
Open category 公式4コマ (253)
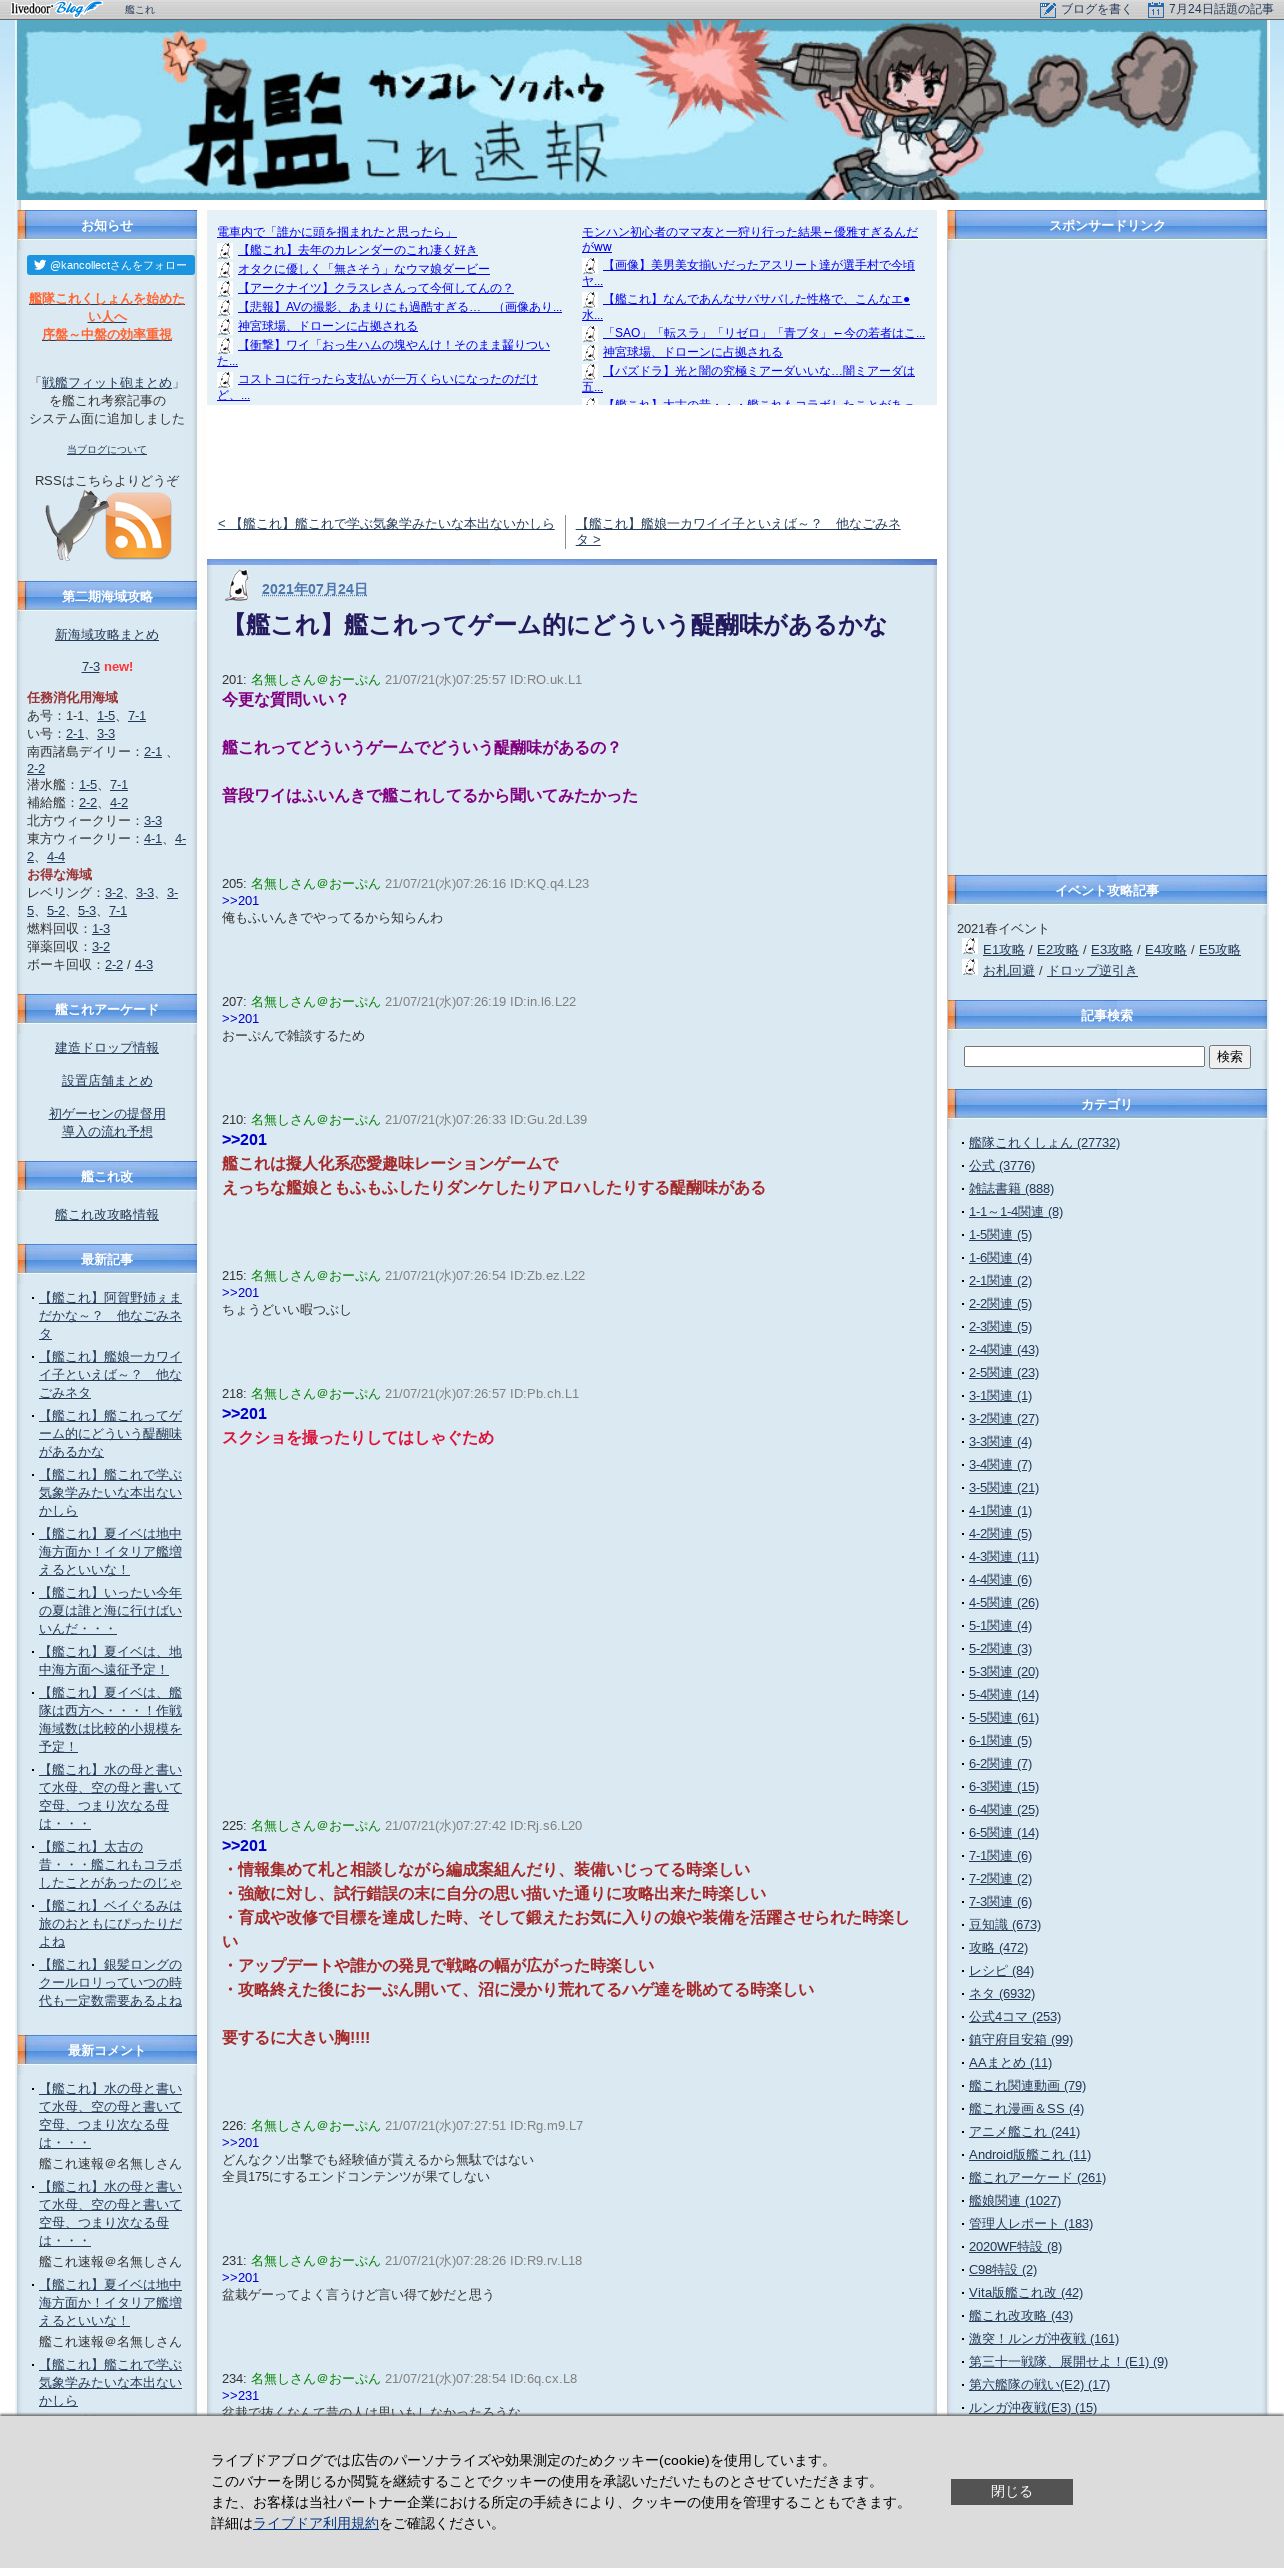pos(1015,2017)
